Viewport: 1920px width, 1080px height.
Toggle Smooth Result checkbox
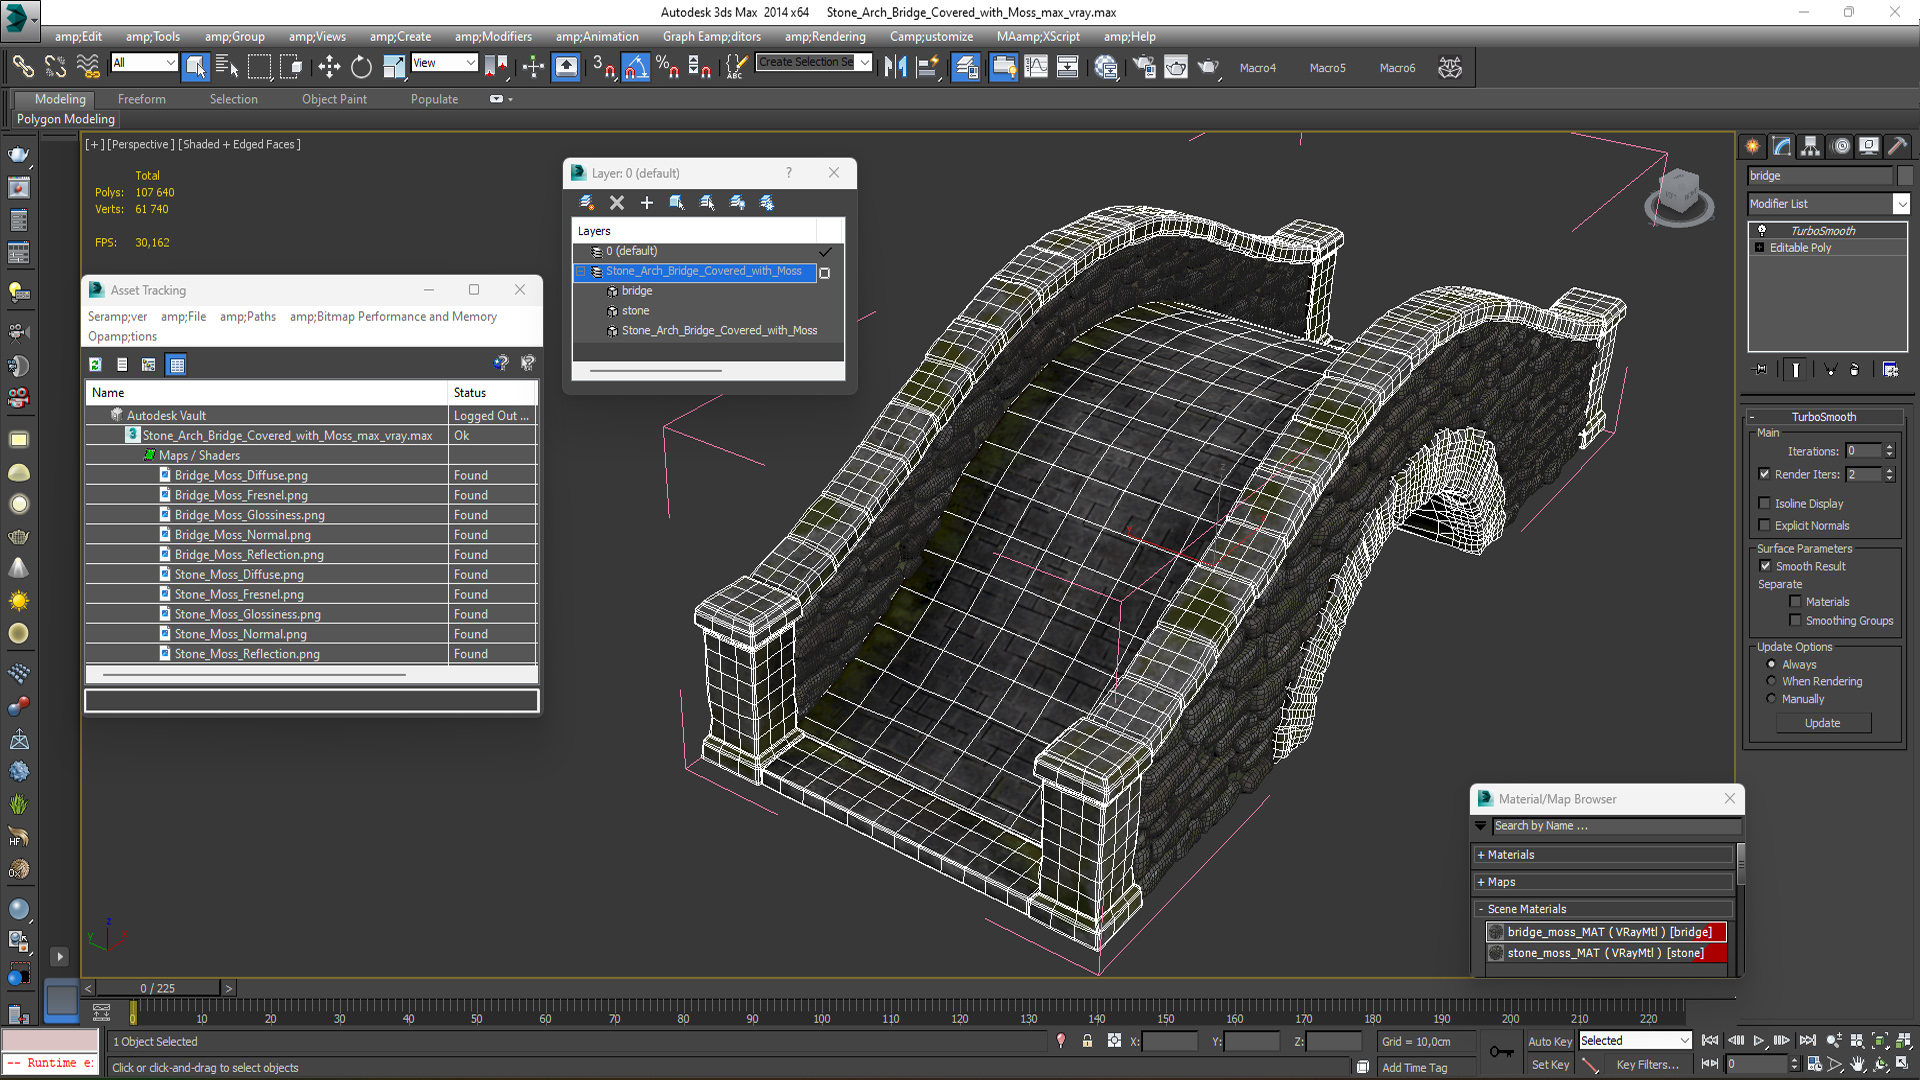1766,566
